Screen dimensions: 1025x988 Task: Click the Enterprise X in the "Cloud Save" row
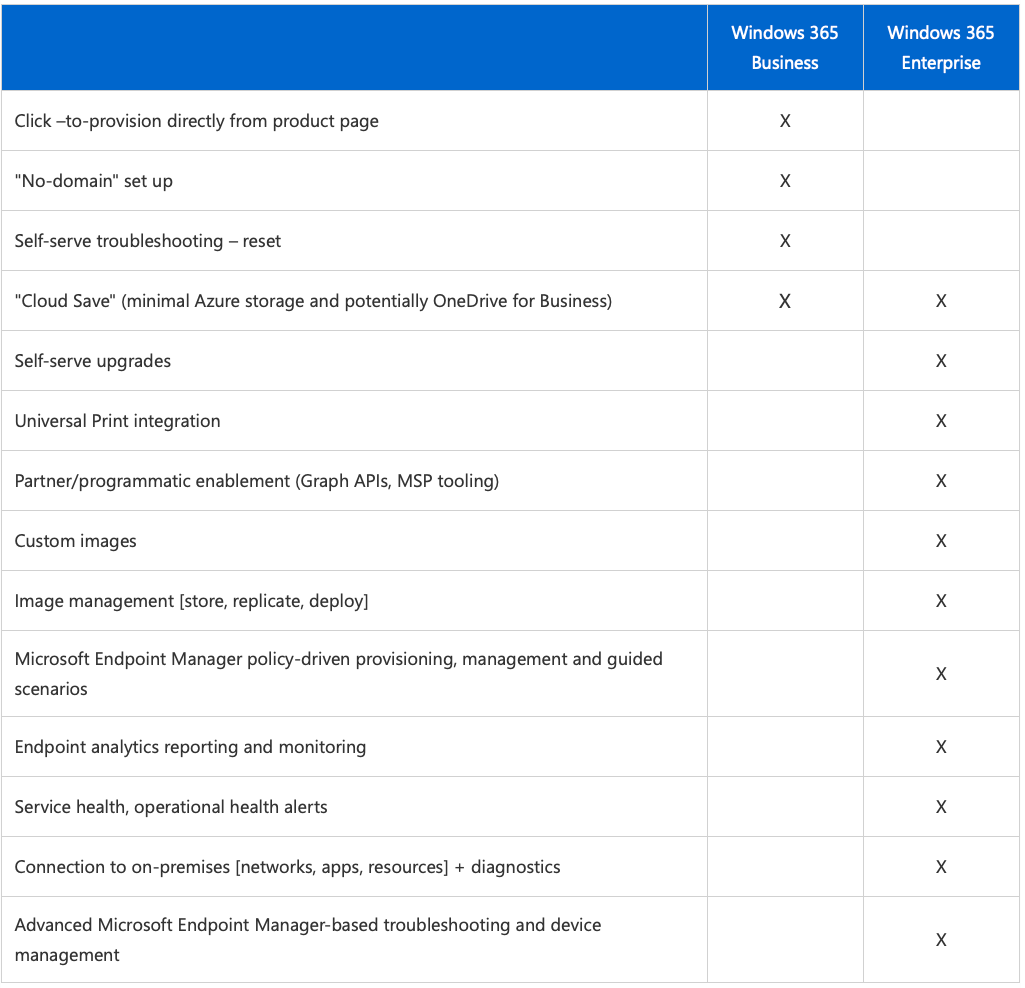click(941, 301)
